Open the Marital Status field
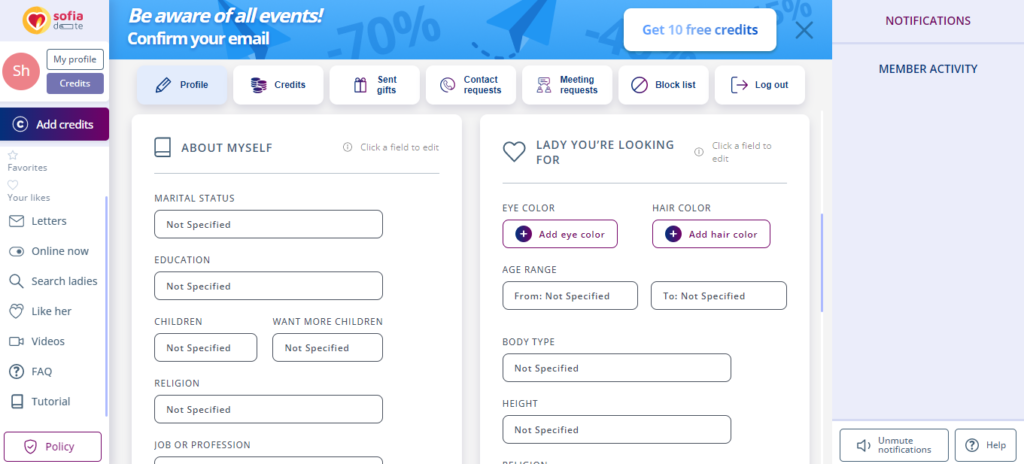This screenshot has height=464, width=1024. pyautogui.click(x=268, y=224)
